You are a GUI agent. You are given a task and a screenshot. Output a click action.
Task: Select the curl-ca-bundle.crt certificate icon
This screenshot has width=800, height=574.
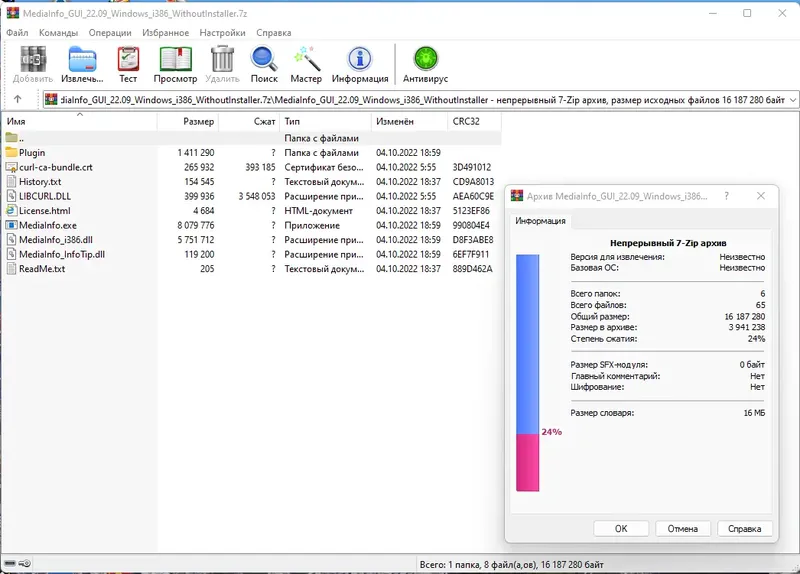11,167
